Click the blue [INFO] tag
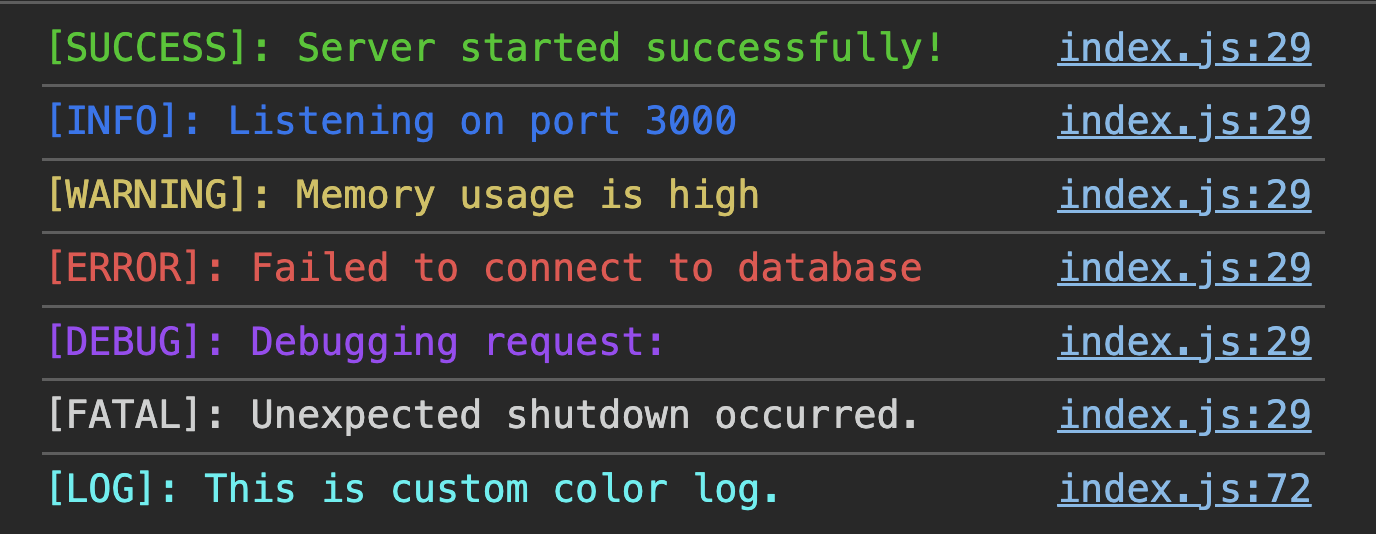Screen dimensions: 1376x534 click(x=113, y=121)
